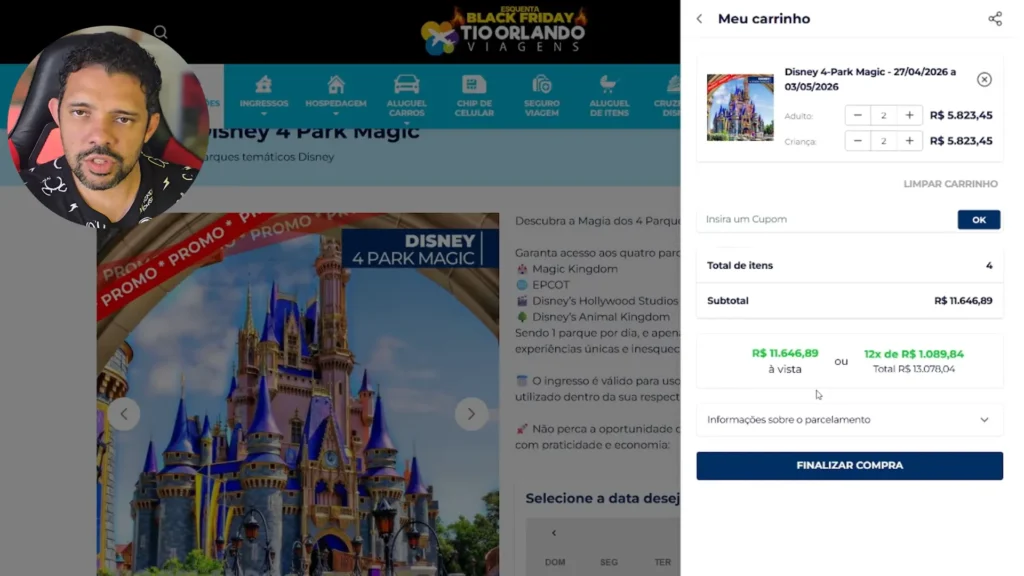Click FINALIZAR COMPRA button

click(x=849, y=466)
